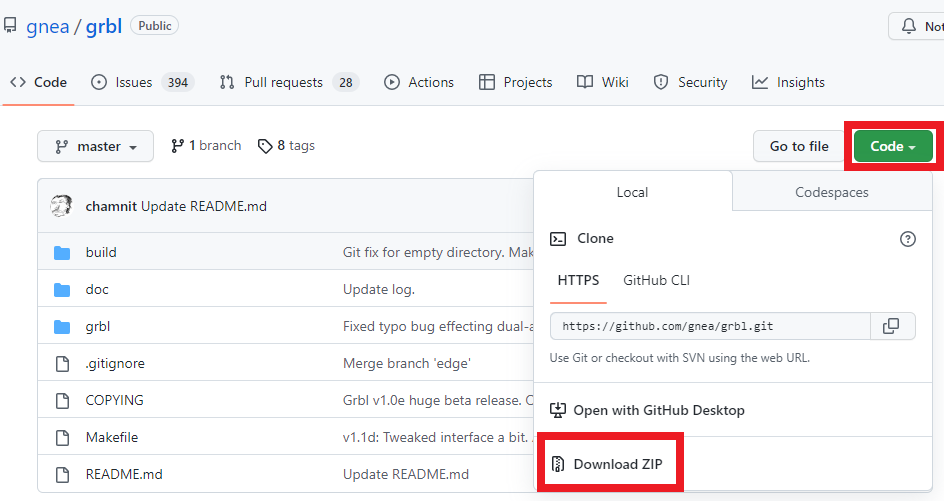Viewport: 944px width, 501px height.
Task: Click the 394 issues counter badge
Action: click(178, 82)
